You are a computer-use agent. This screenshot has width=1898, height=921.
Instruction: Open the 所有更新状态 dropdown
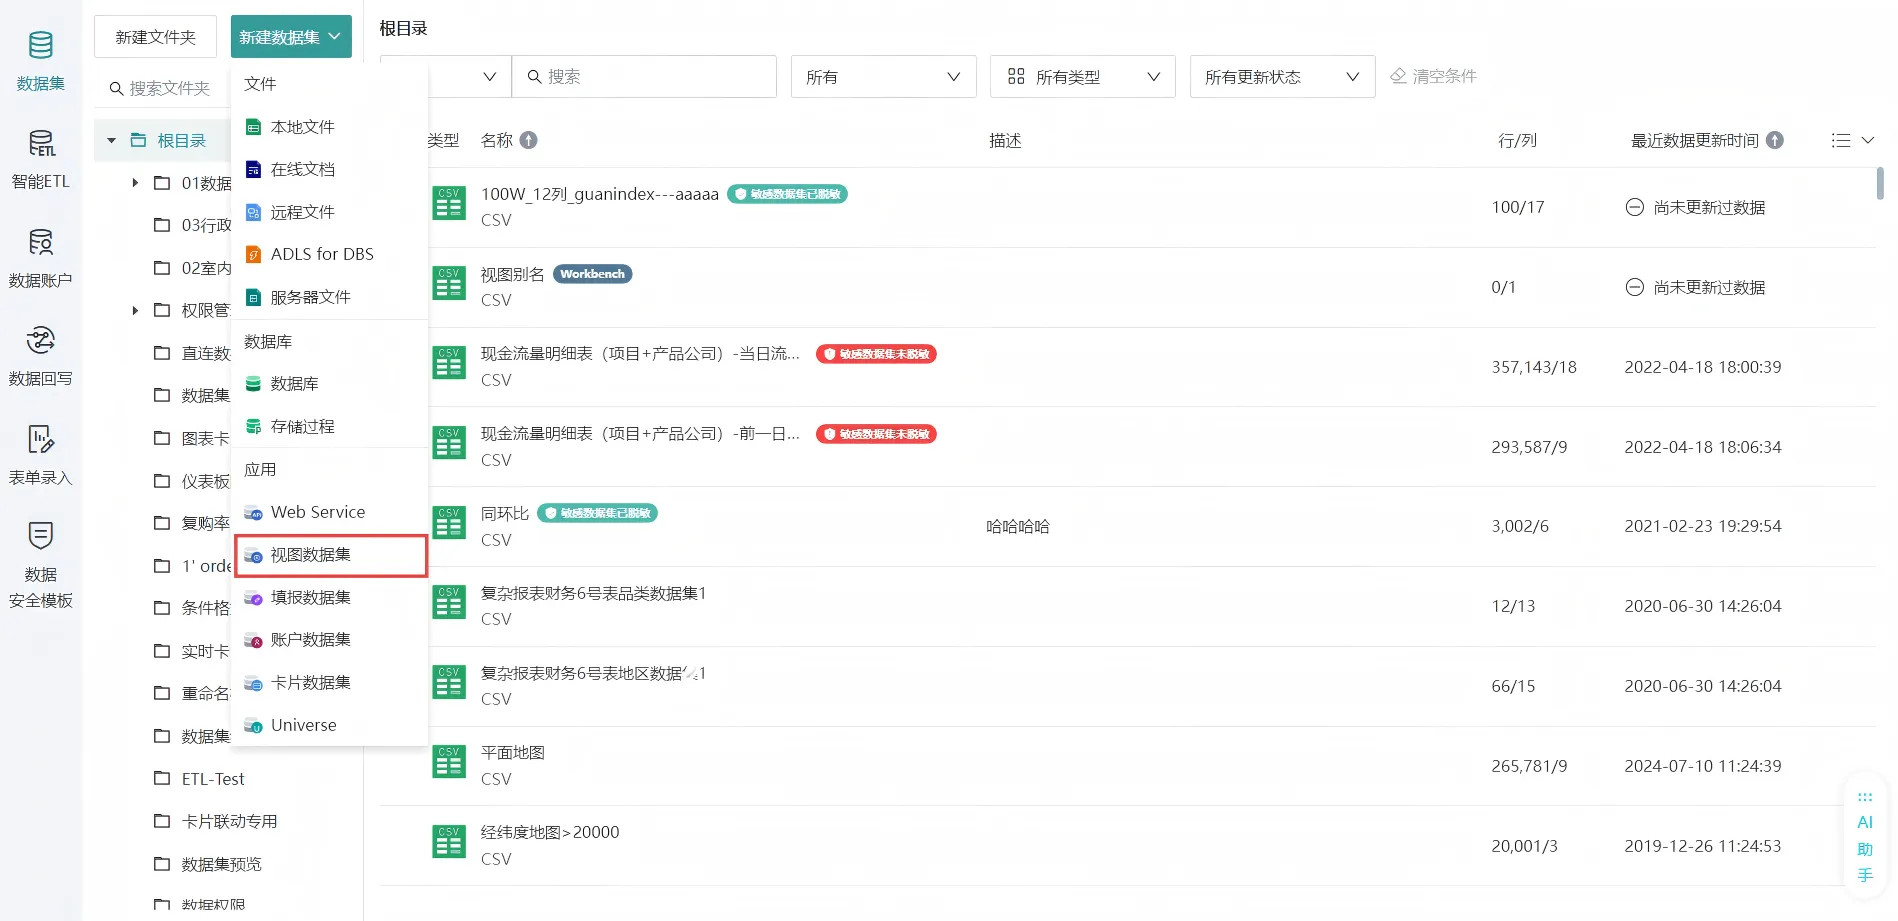[1281, 77]
